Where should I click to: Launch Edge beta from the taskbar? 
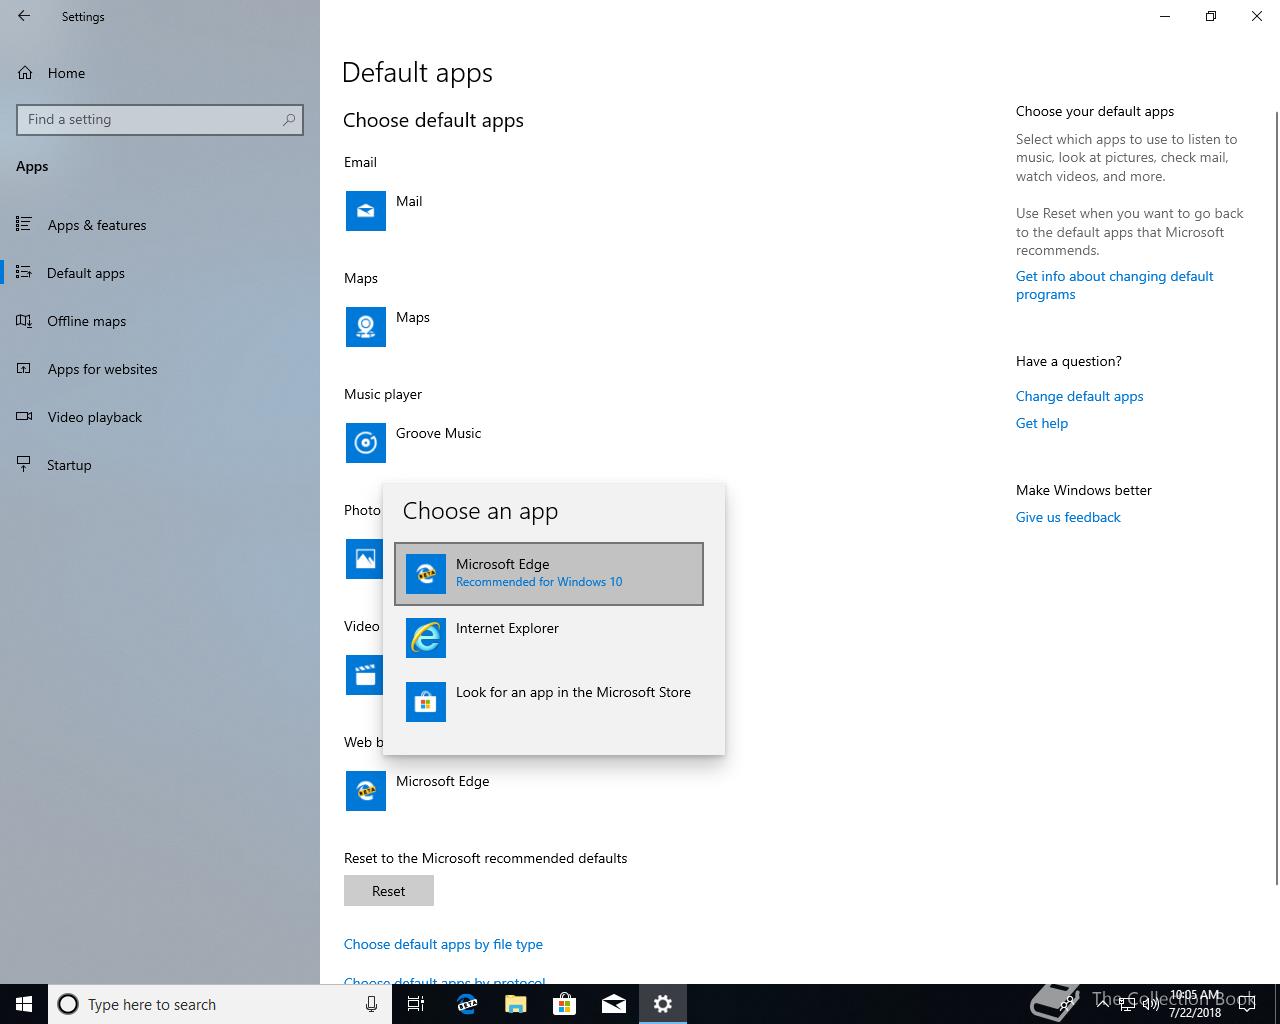pos(466,1004)
